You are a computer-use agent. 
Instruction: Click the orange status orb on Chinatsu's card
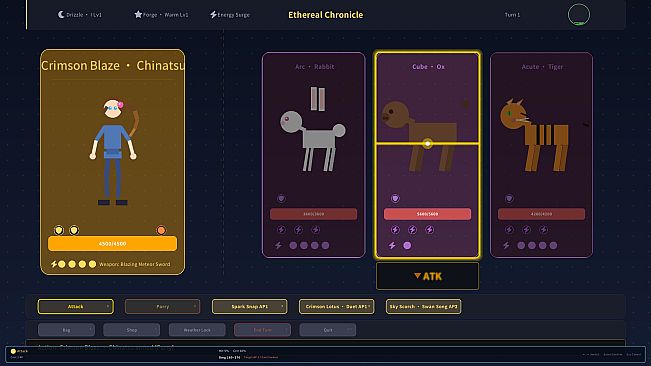(x=161, y=230)
